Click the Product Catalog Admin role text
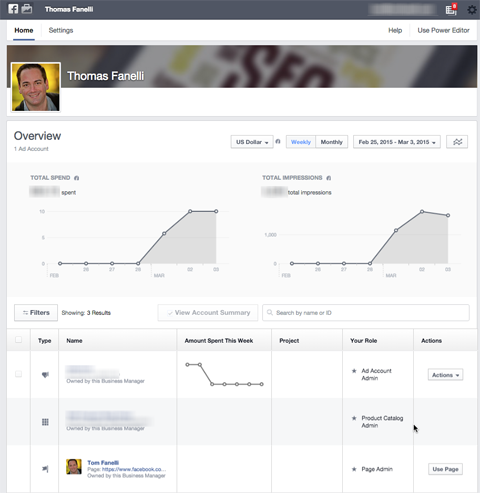Screen dimensions: 480x493 point(382,422)
